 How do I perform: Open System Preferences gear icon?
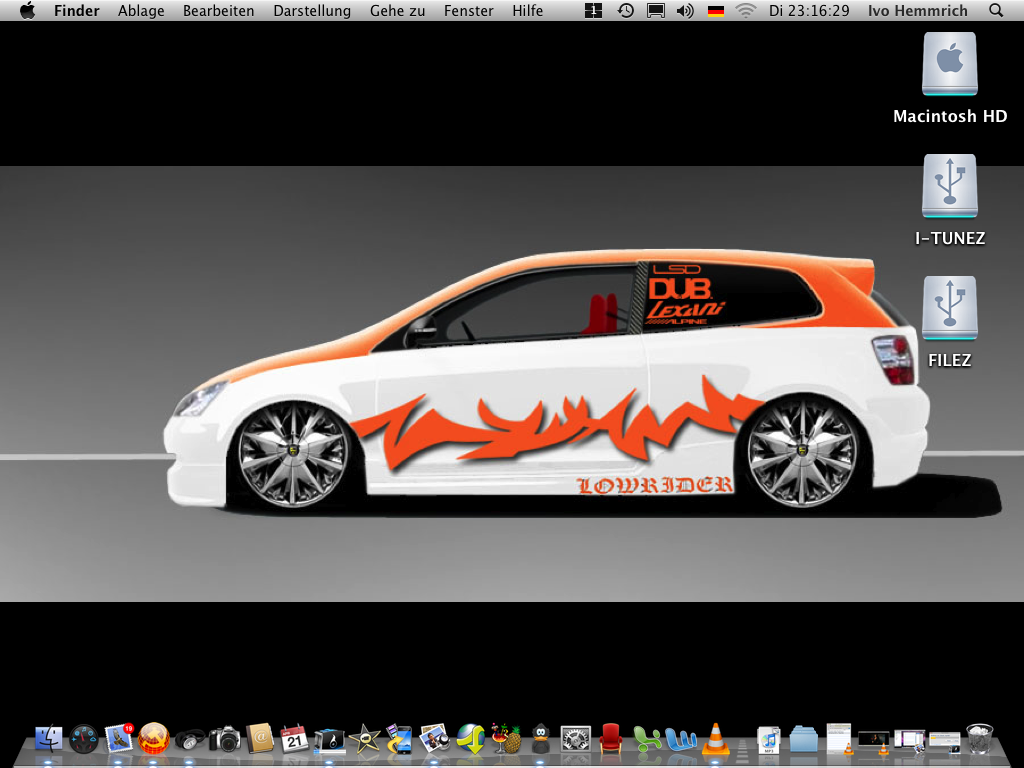[x=575, y=739]
